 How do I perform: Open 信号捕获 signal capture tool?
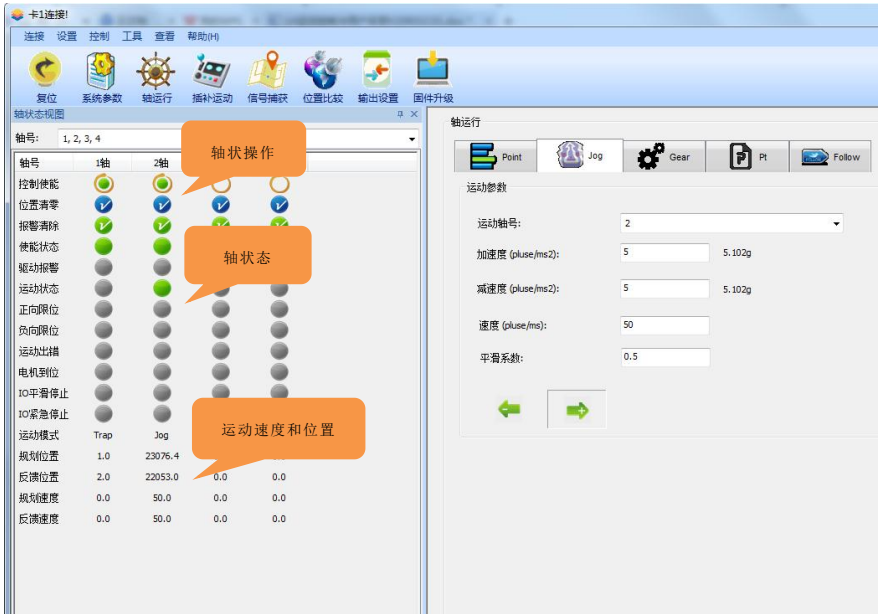coord(267,70)
